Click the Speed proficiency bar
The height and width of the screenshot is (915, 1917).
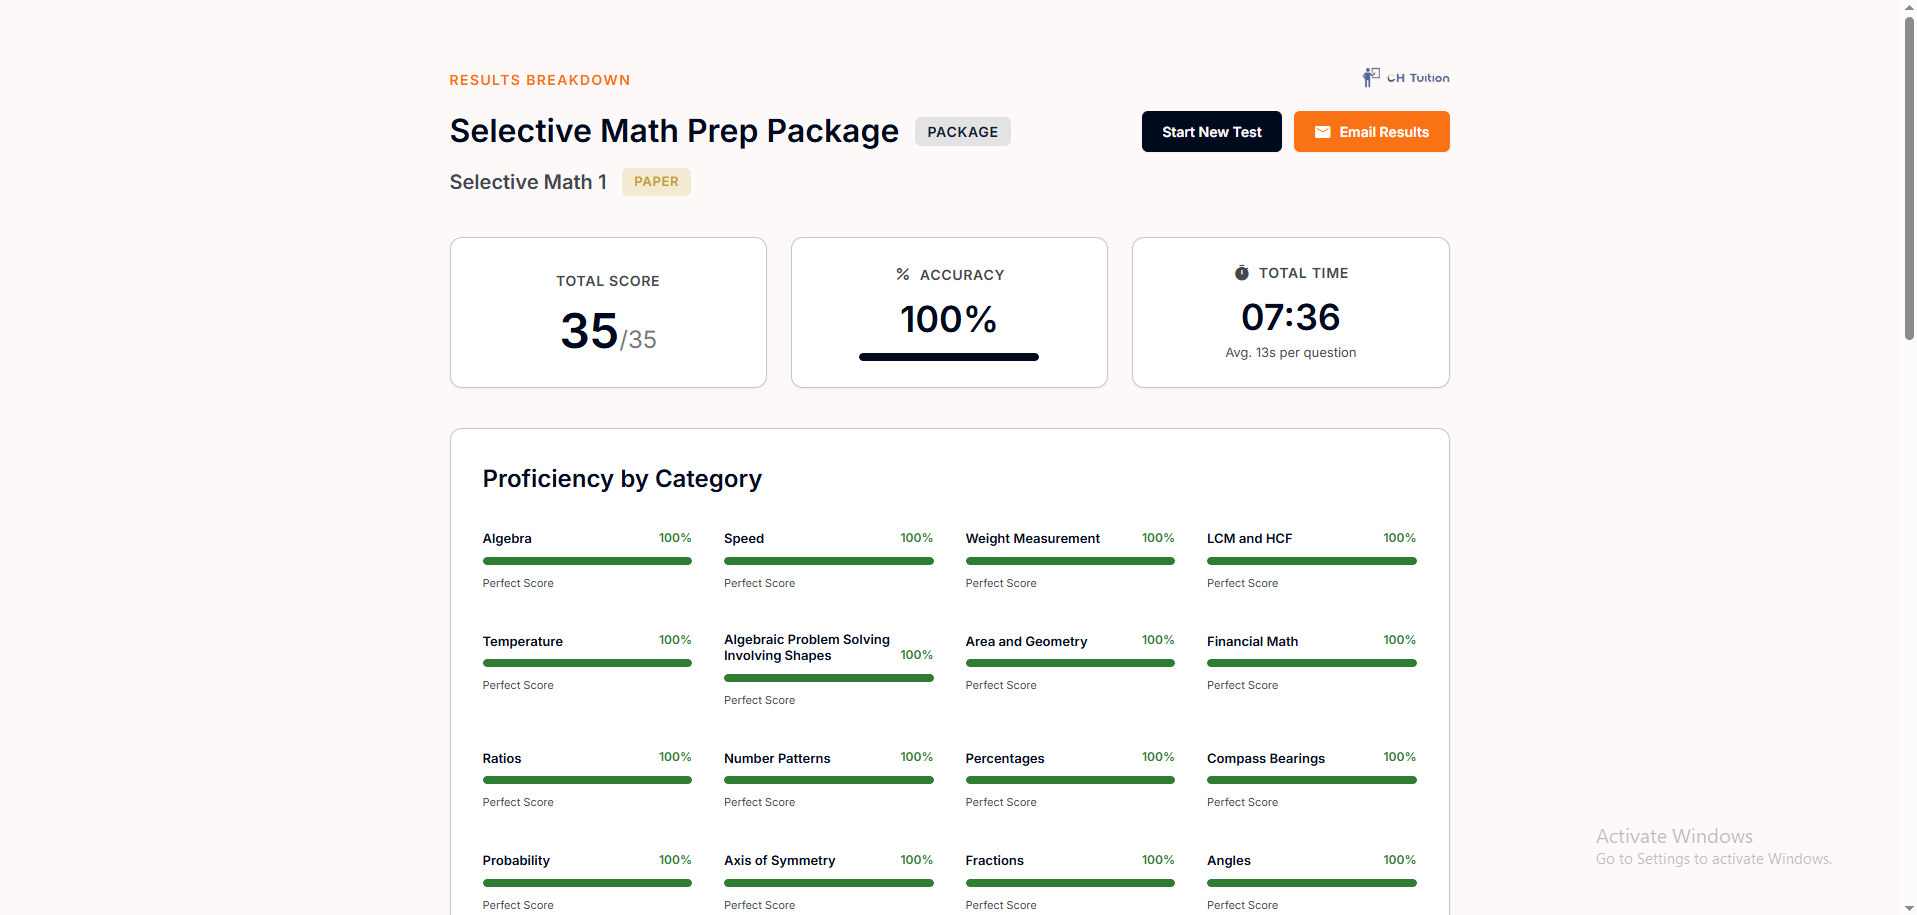click(828, 561)
